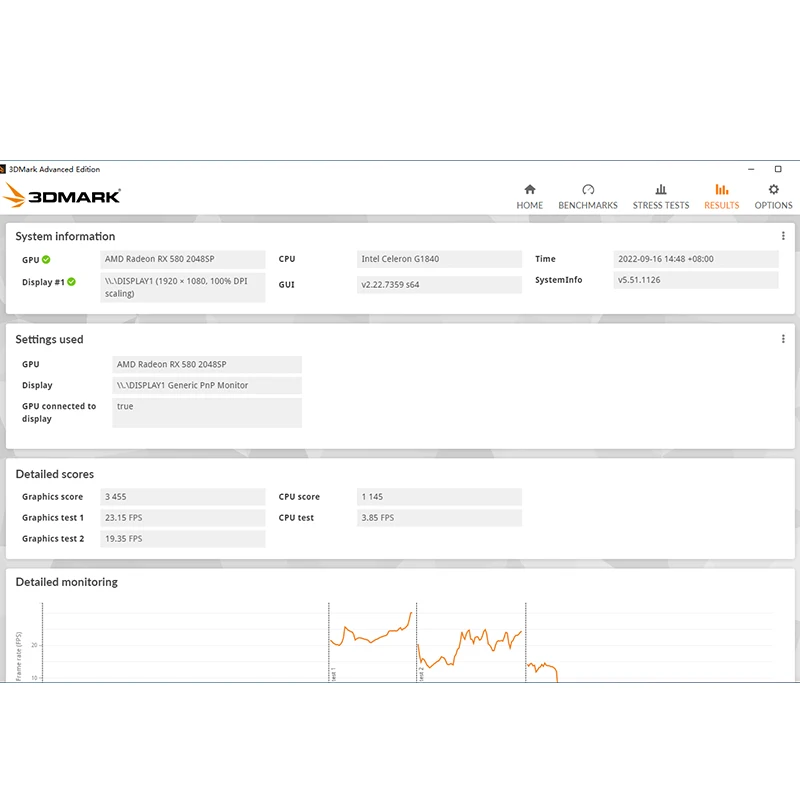
Task: Click the Time field showing 2022-09-16
Action: pyautogui.click(x=695, y=259)
